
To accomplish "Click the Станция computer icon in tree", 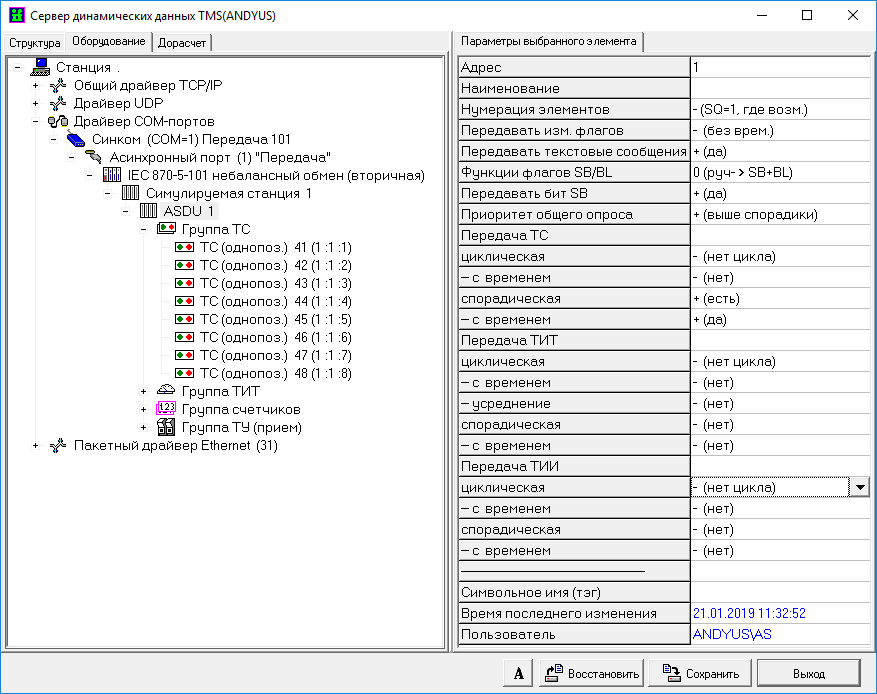I will [41, 67].
